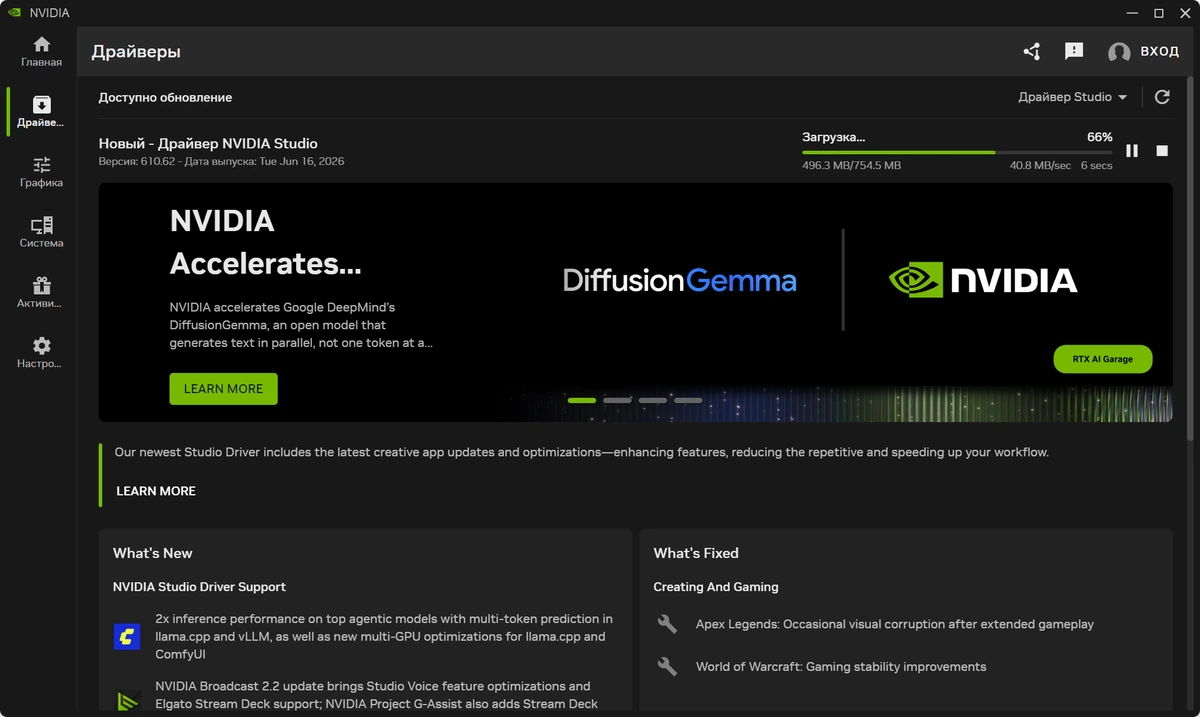Click the 496.3 MB/754.5 MB value
This screenshot has height=717, width=1200.
tap(851, 166)
